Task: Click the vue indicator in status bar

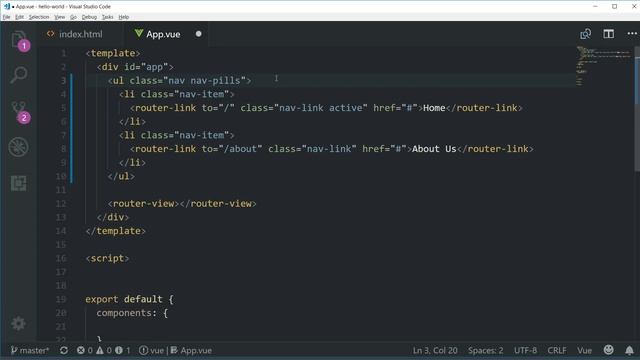Action: pos(151,350)
